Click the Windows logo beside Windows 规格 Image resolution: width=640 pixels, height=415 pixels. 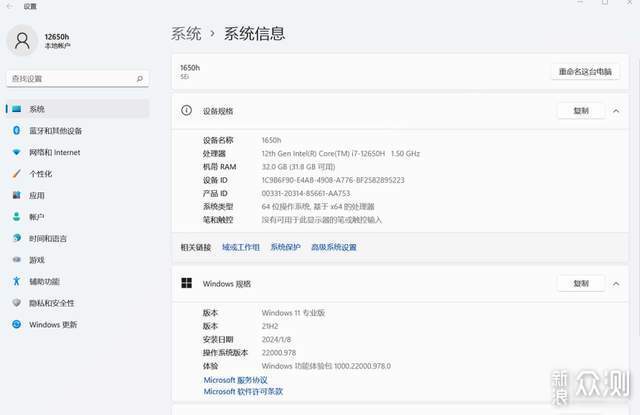[x=187, y=283]
